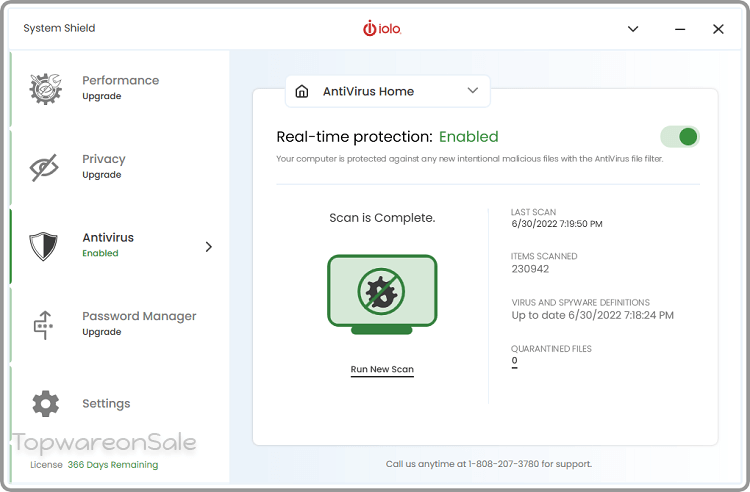
Task: Click the home icon beside AntiVirus Home
Action: [x=302, y=91]
